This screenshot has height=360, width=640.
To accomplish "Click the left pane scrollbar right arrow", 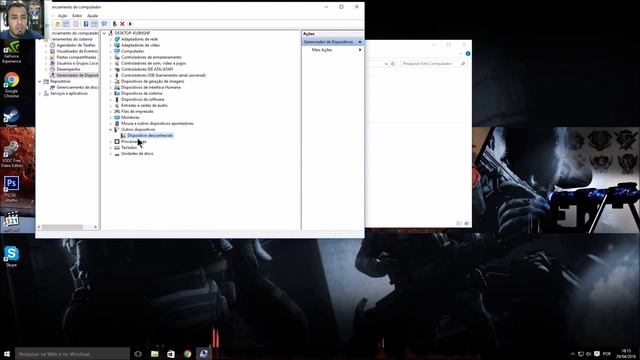I will point(96,227).
